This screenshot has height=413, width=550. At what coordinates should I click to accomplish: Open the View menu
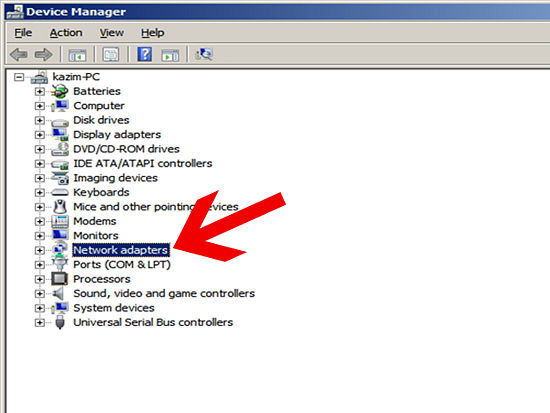[112, 33]
